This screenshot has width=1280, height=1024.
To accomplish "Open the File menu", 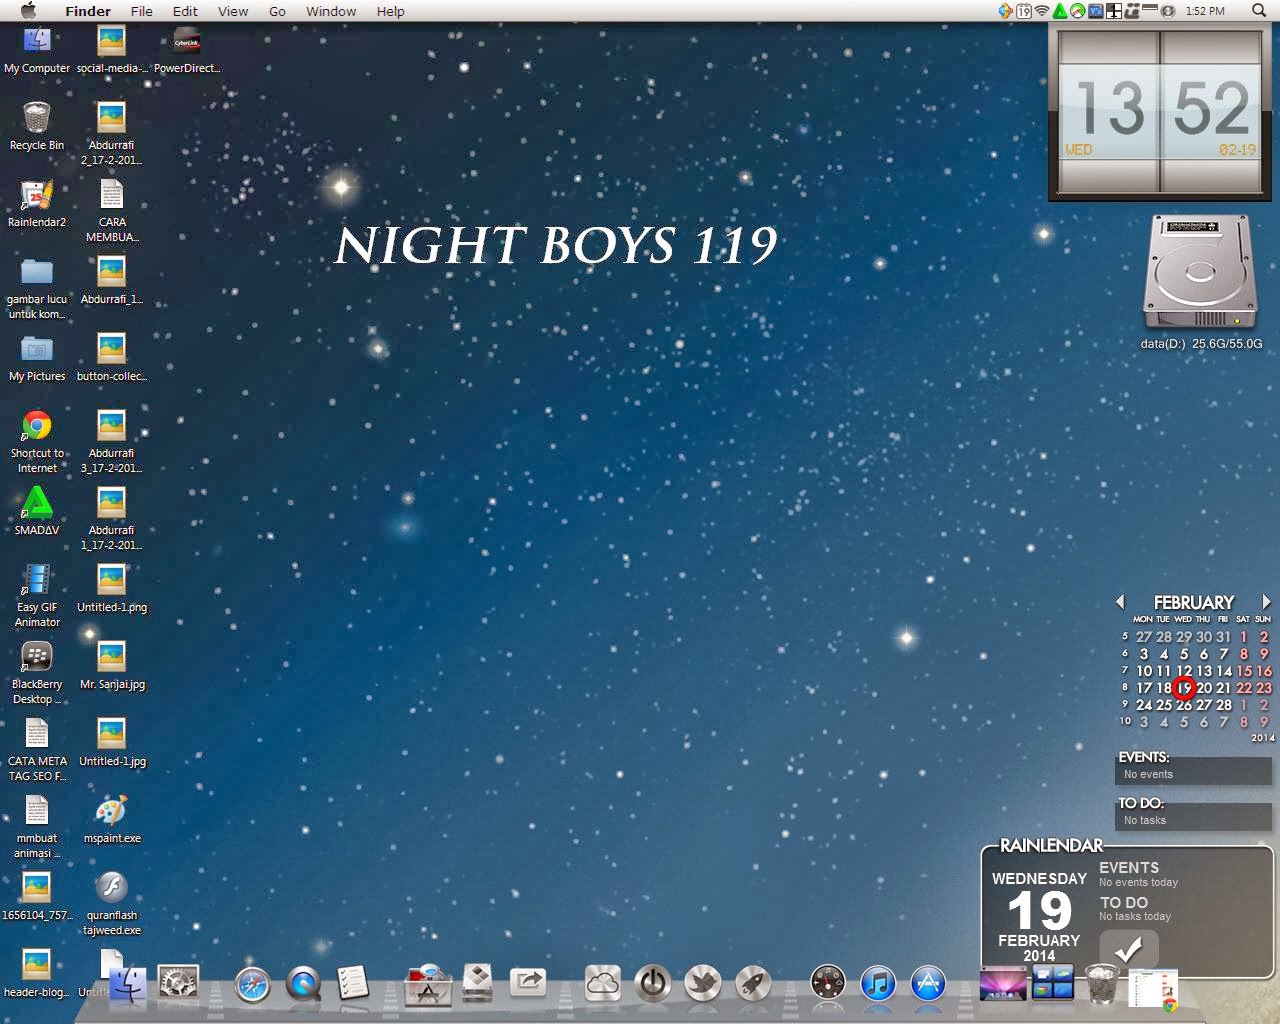I will point(142,11).
